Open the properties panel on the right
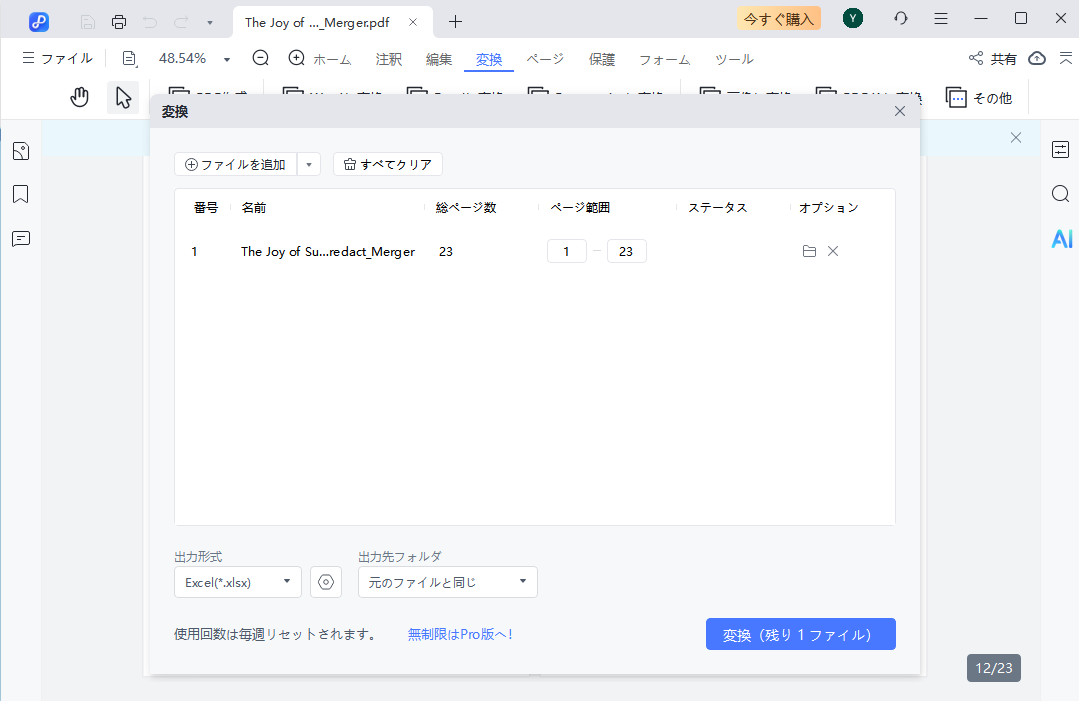Image resolution: width=1079 pixels, height=701 pixels. point(1061,148)
